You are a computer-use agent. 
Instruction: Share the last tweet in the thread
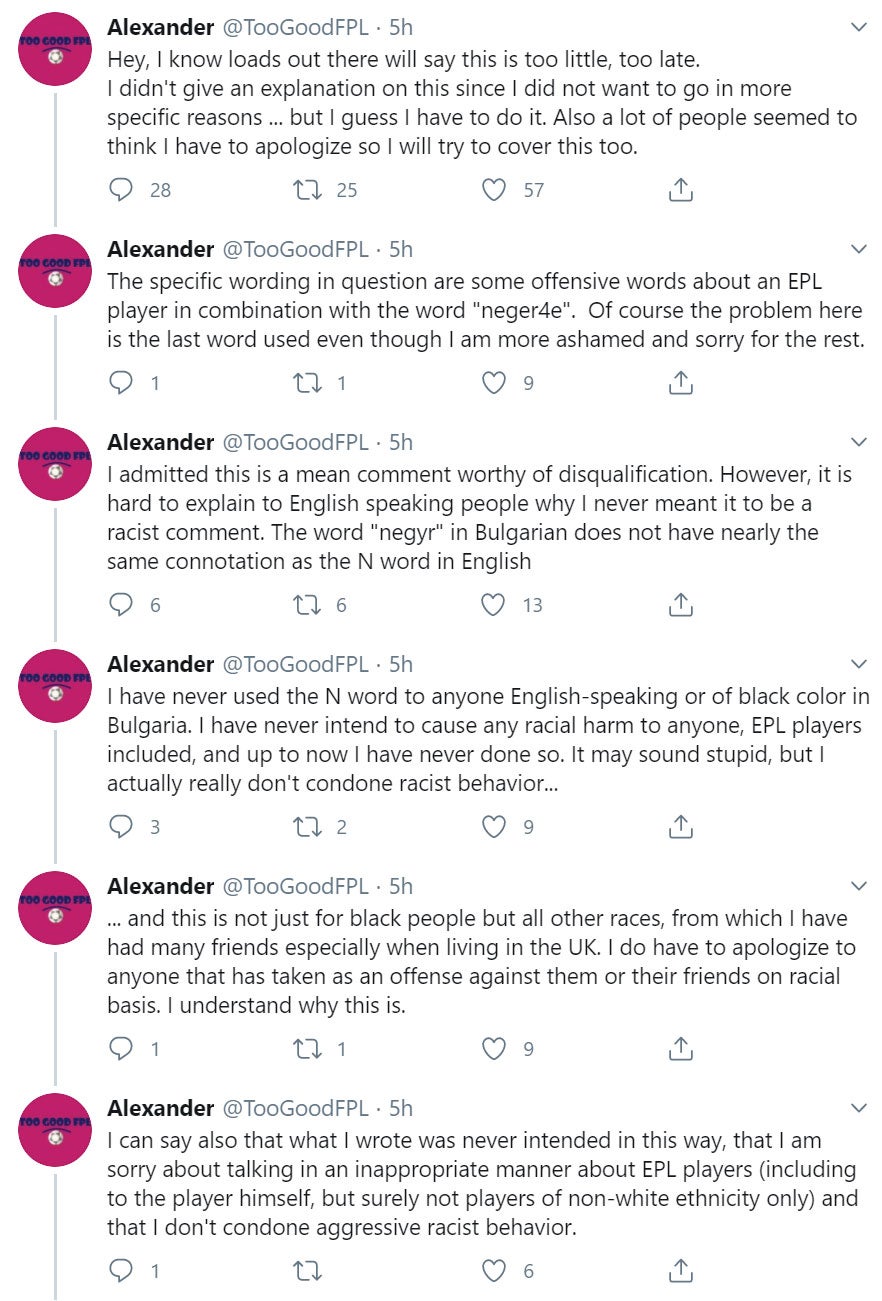click(x=680, y=1270)
